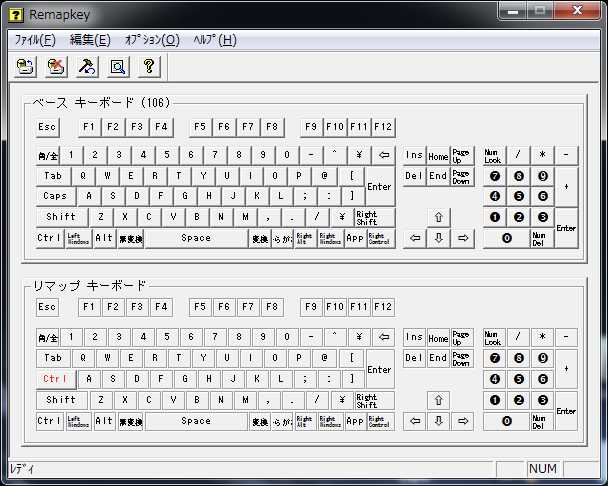Click NUM indicator in status bar
This screenshot has height=486, width=608.
[x=543, y=469]
